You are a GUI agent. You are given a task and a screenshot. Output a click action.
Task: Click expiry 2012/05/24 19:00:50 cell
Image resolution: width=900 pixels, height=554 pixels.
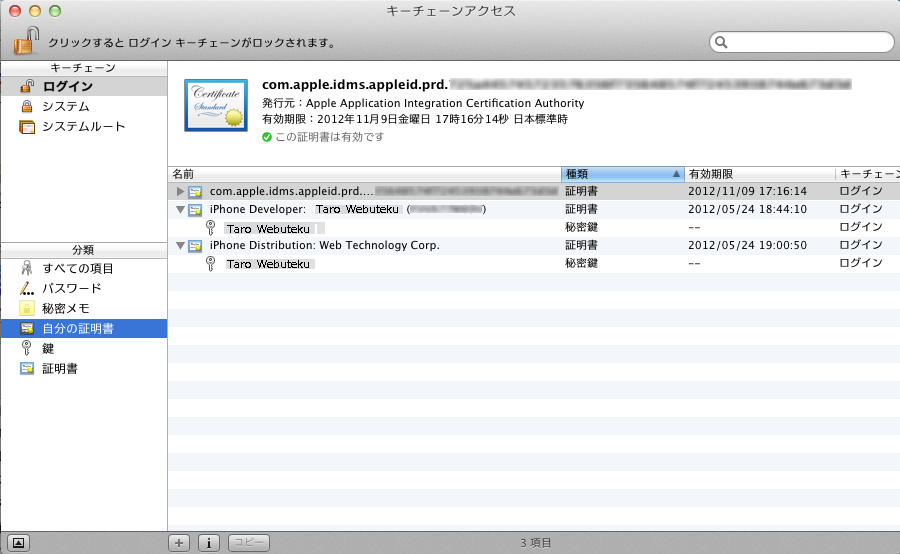[747, 245]
